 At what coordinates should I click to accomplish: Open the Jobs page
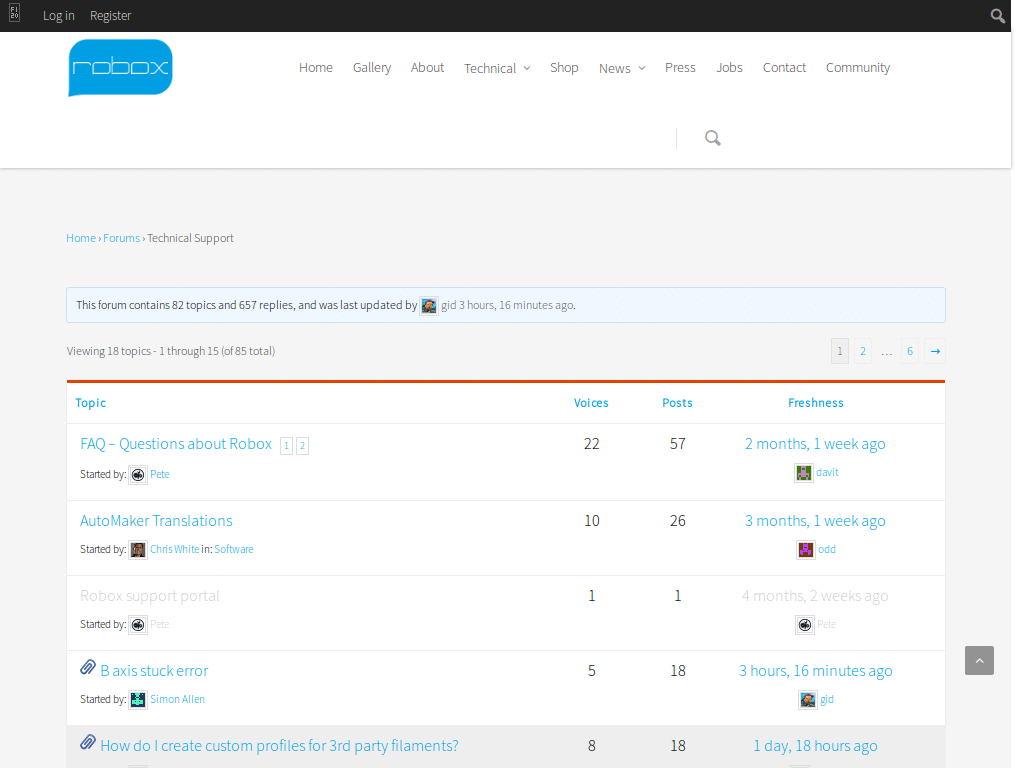(x=729, y=68)
